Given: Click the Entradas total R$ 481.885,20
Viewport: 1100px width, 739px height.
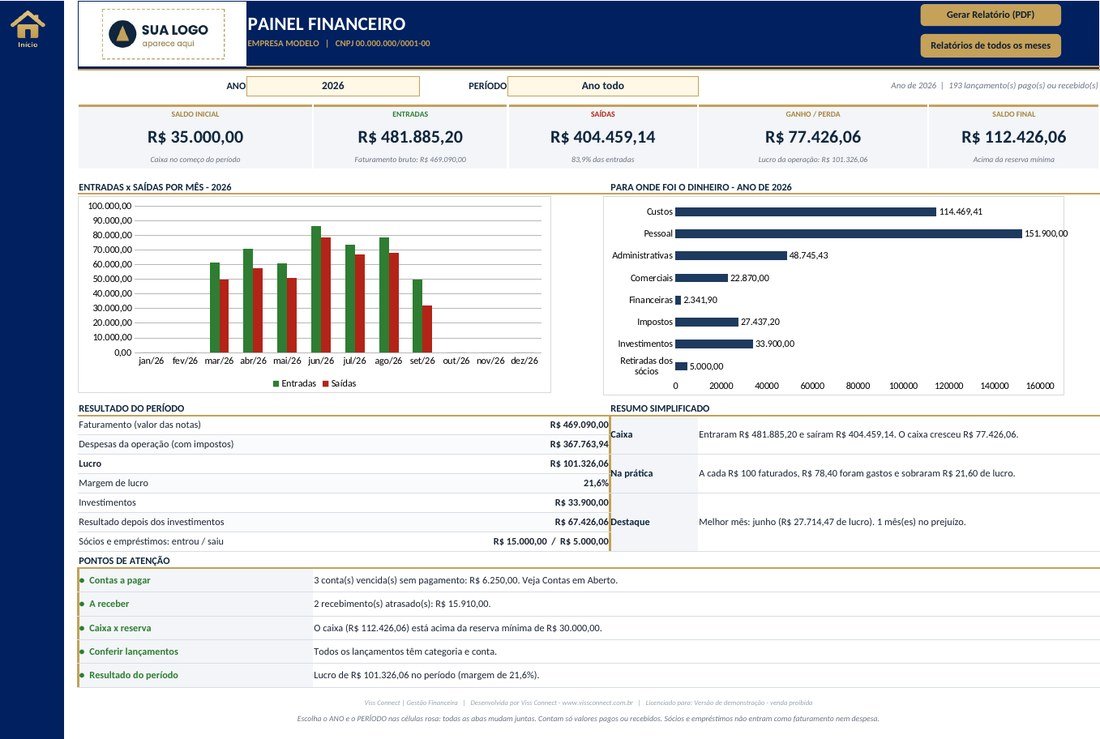Looking at the screenshot, I should click(x=410, y=137).
